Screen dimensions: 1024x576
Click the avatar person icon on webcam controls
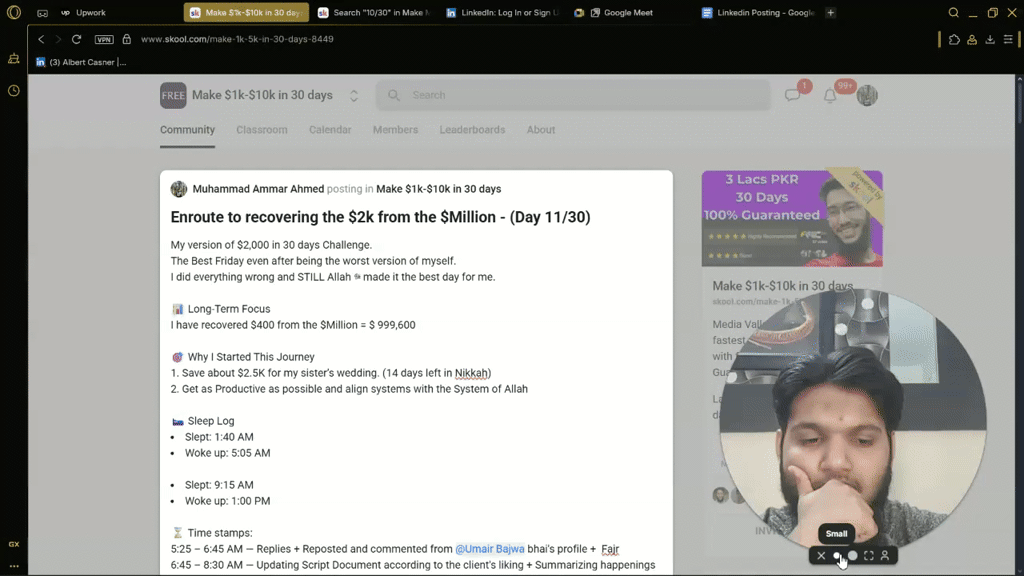pos(885,556)
